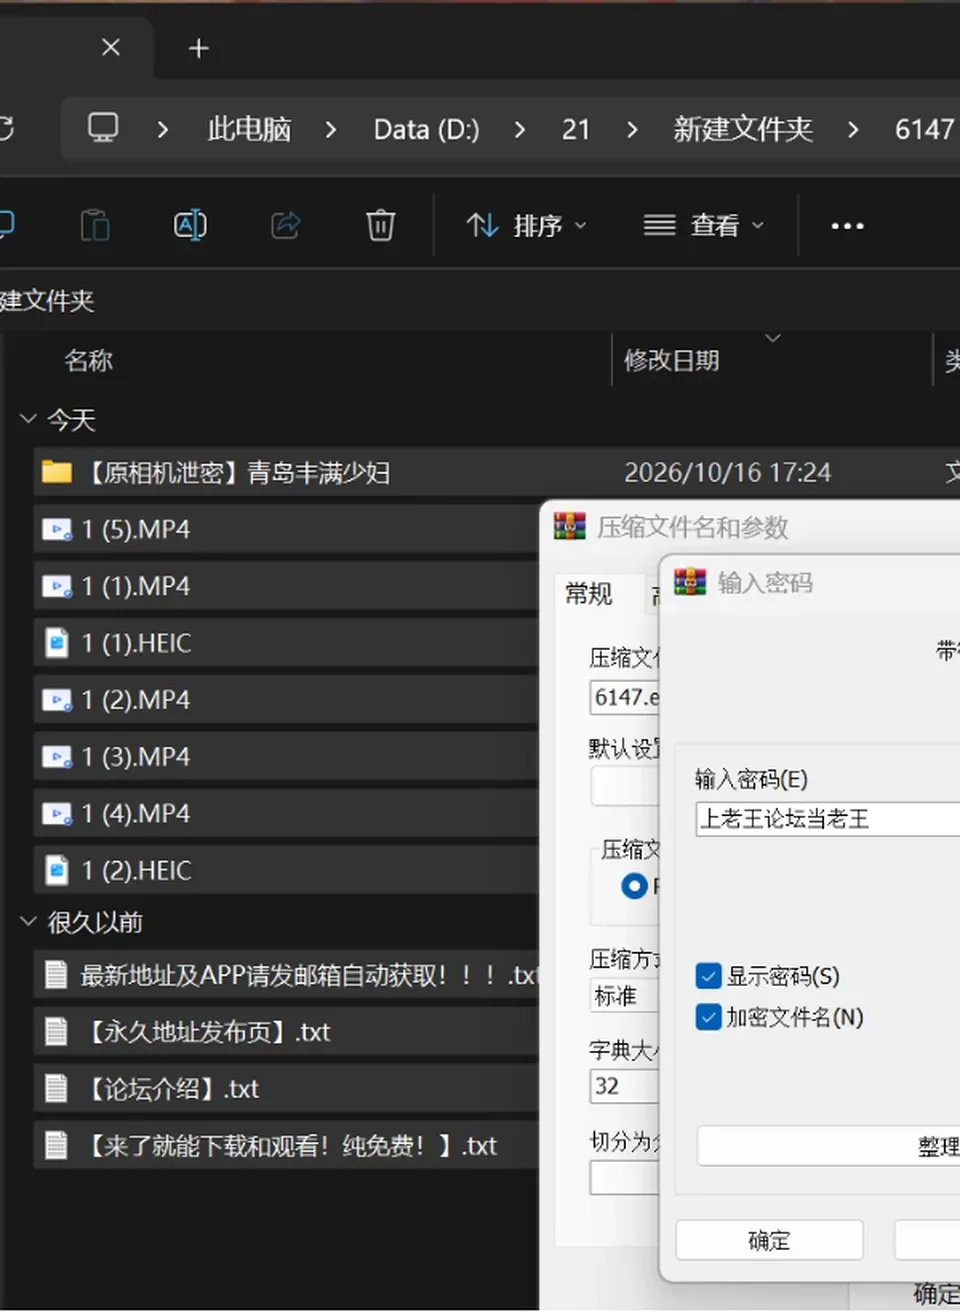
Task: Collapse the 很久以前 group
Action: pyautogui.click(x=28, y=921)
